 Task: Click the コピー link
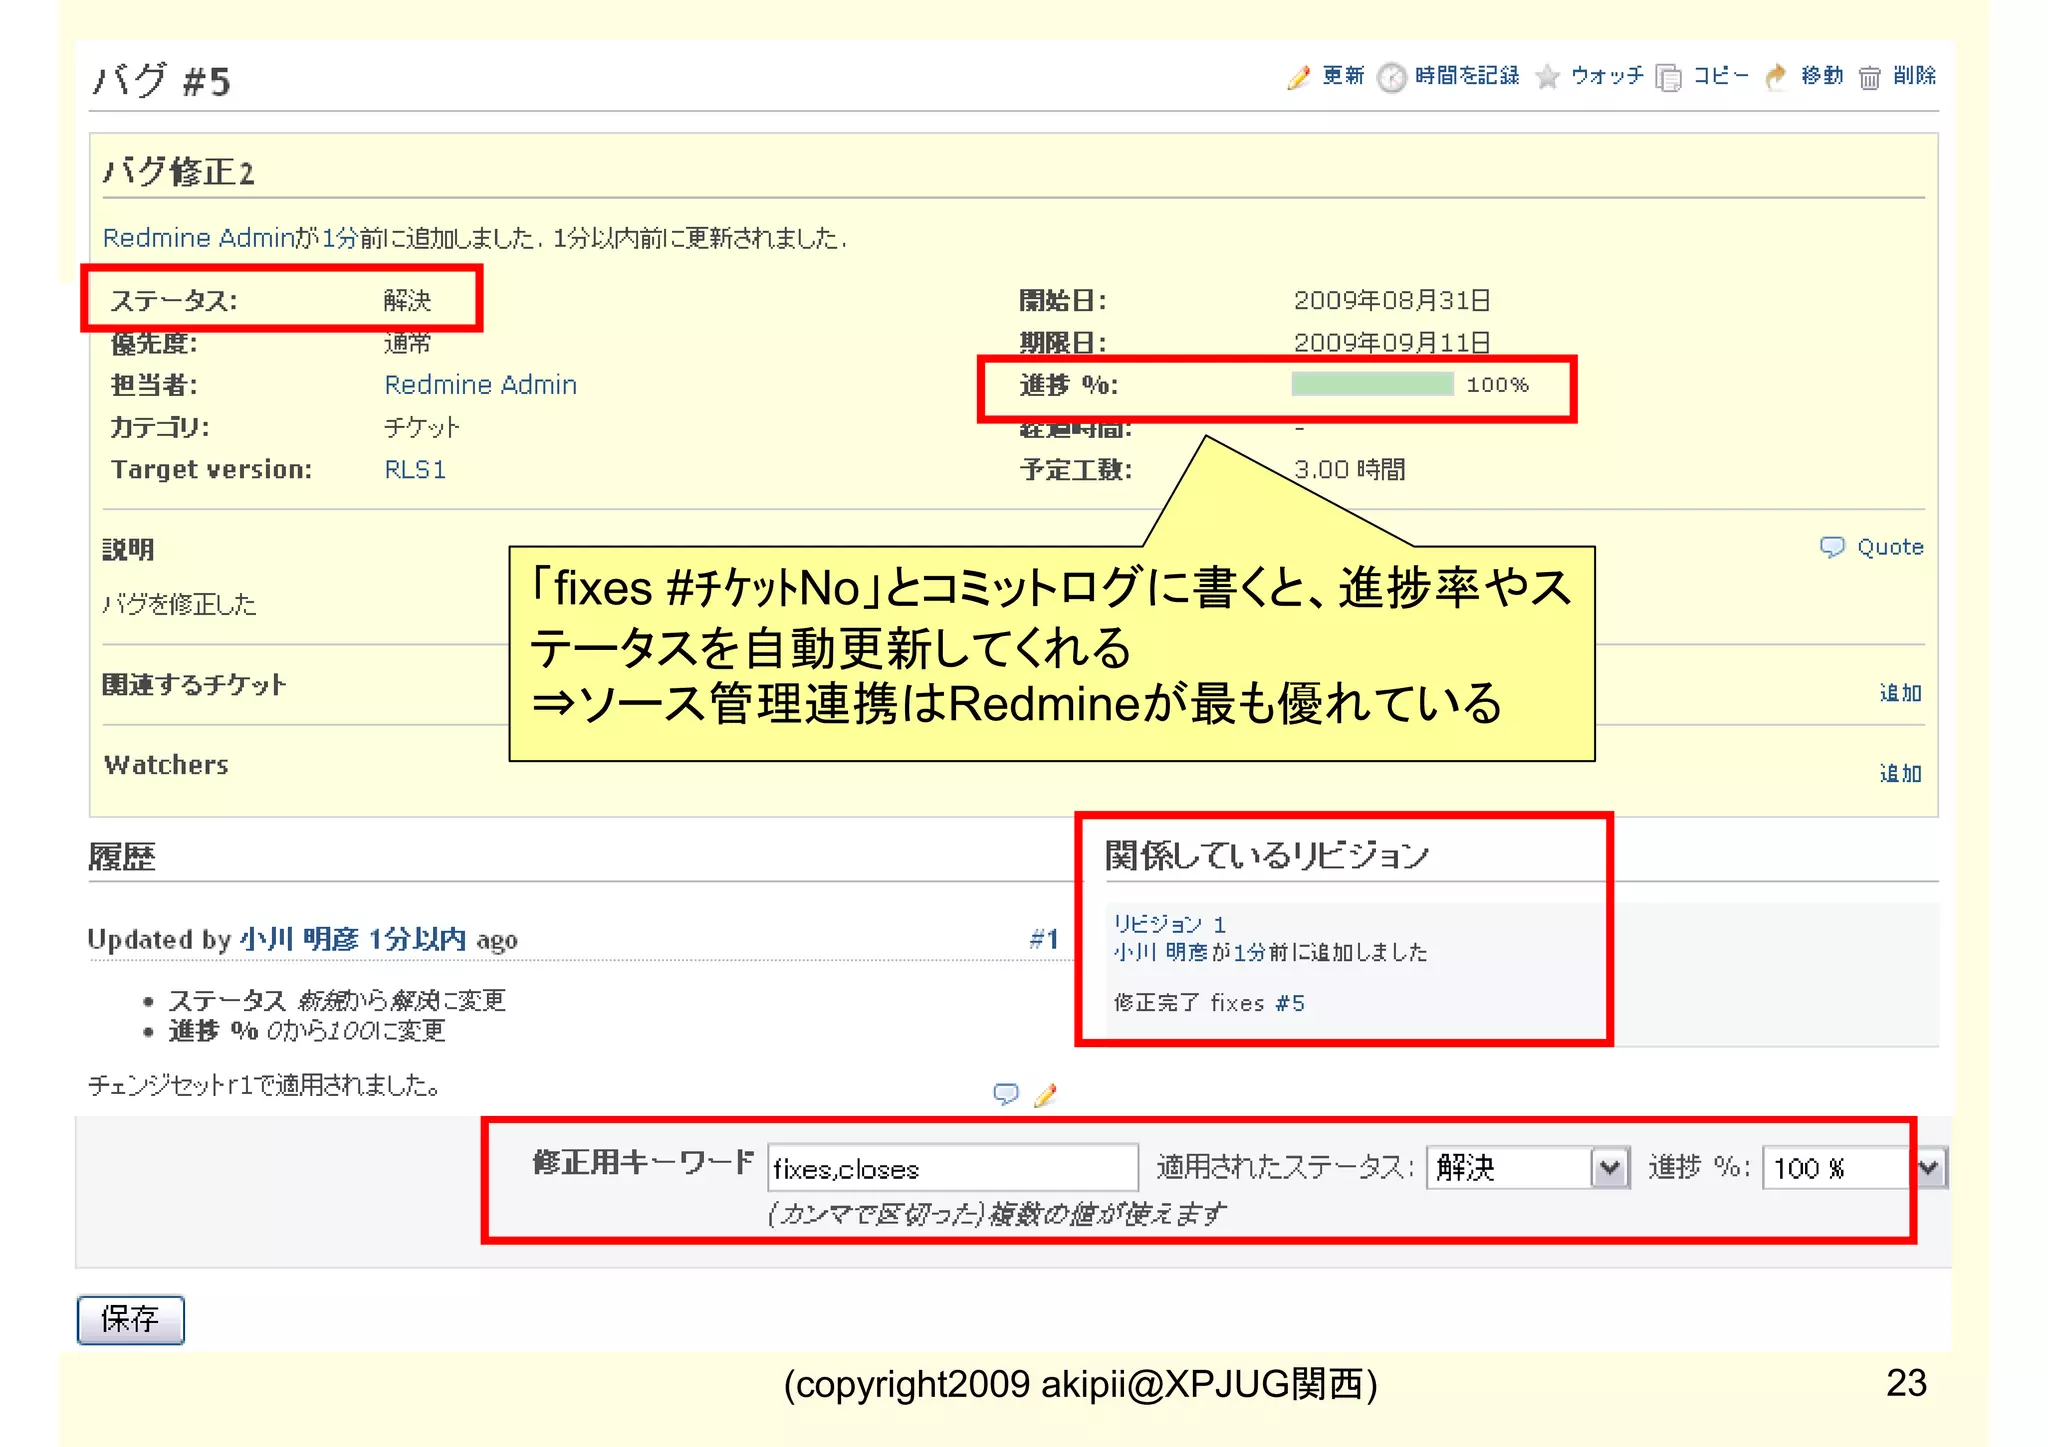coord(1721,76)
